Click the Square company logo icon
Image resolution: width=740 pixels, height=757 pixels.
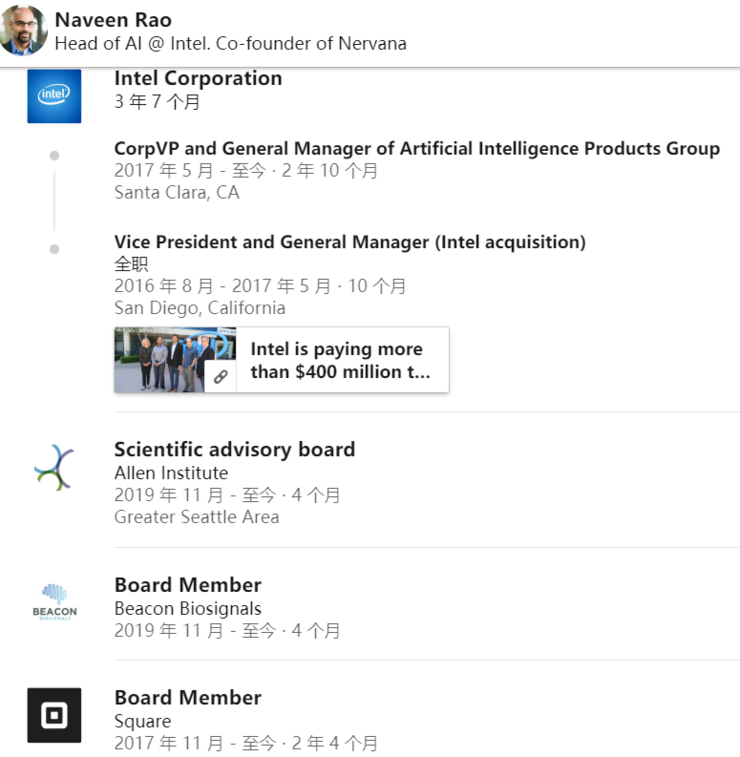(x=54, y=715)
